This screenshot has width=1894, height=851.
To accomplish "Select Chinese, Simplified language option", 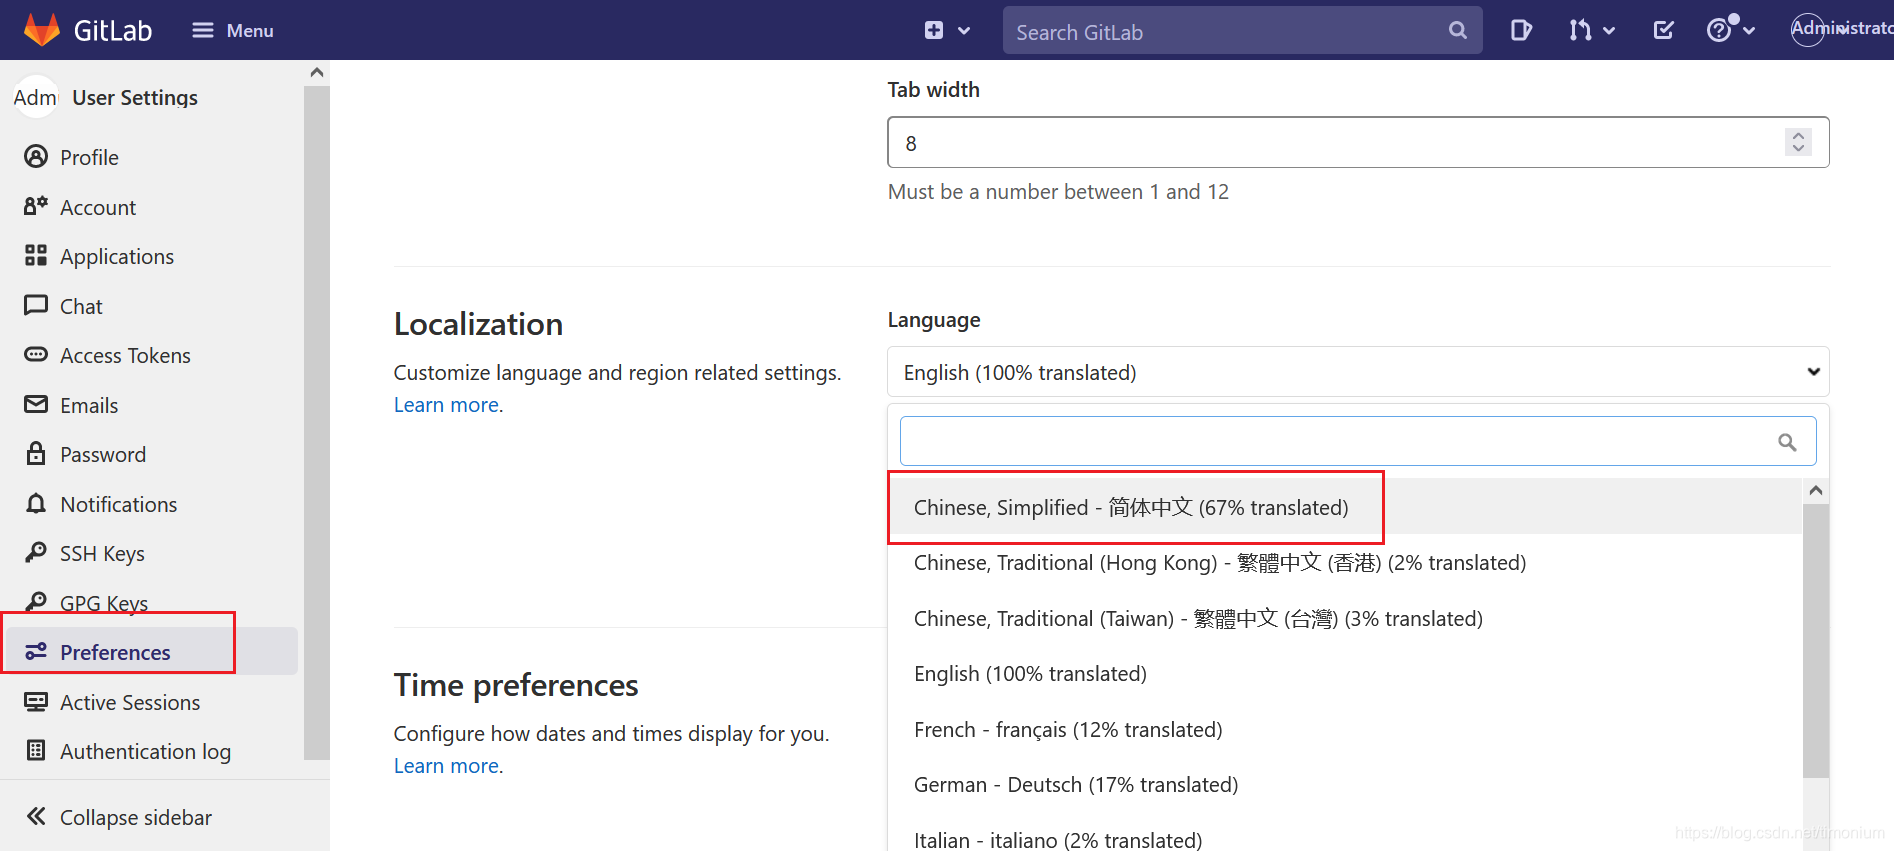I will coord(1345,507).
